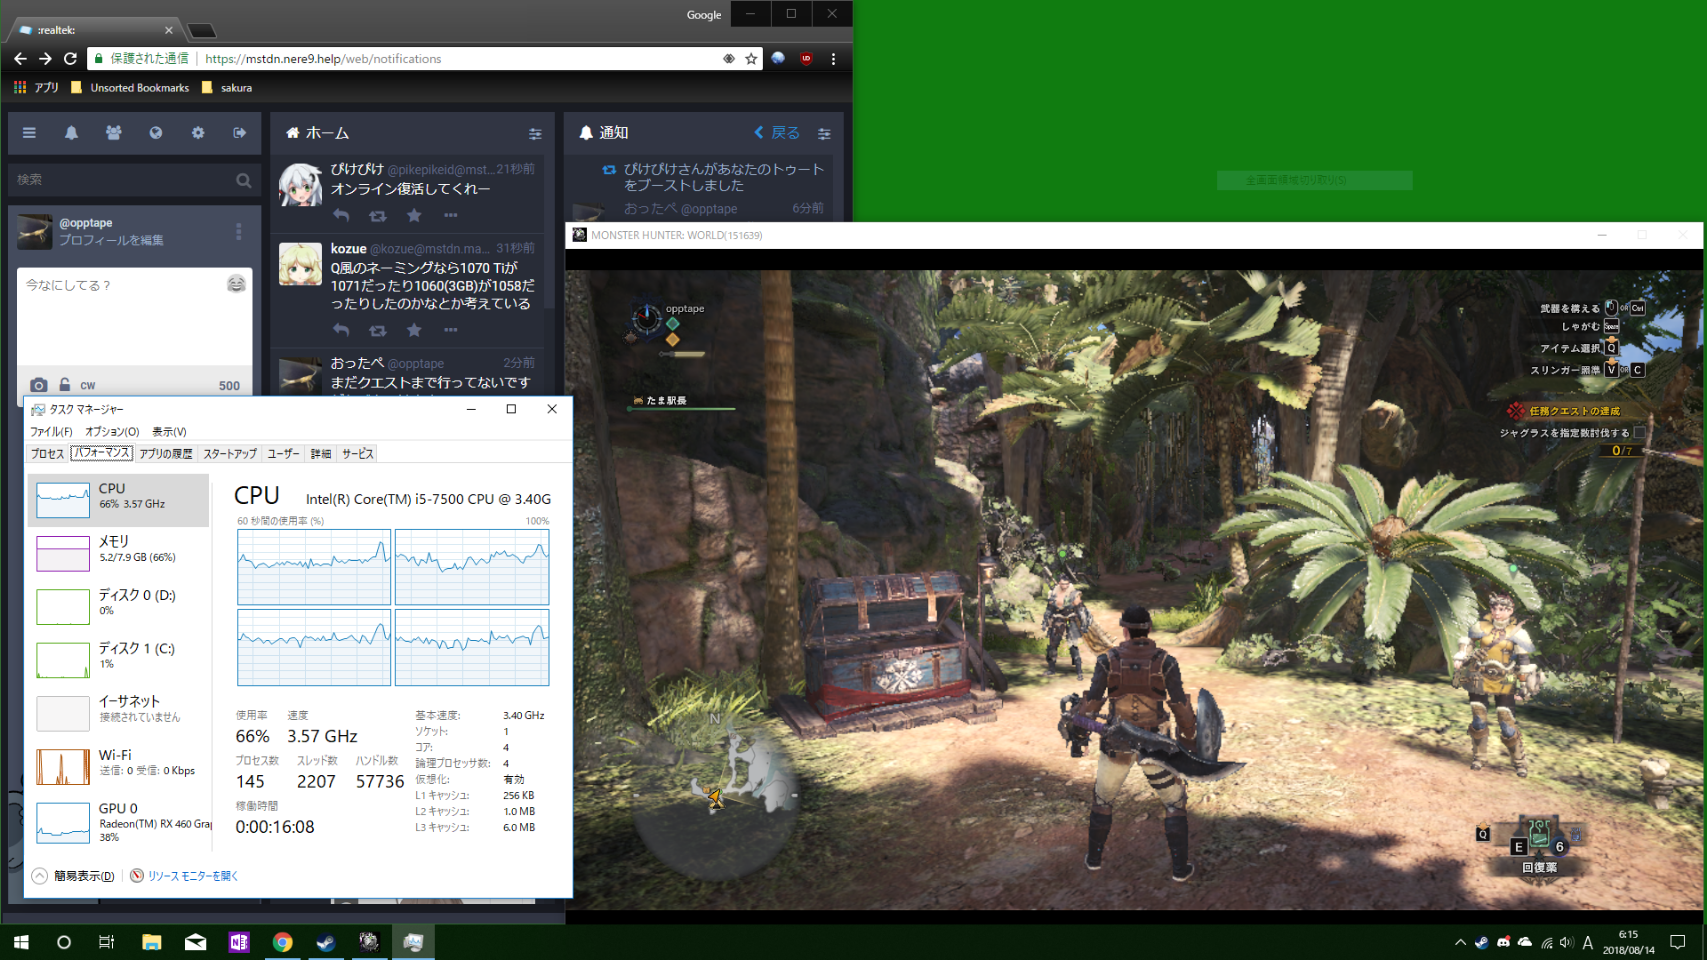Open Windows Task View button
The image size is (1707, 960).
(x=107, y=942)
